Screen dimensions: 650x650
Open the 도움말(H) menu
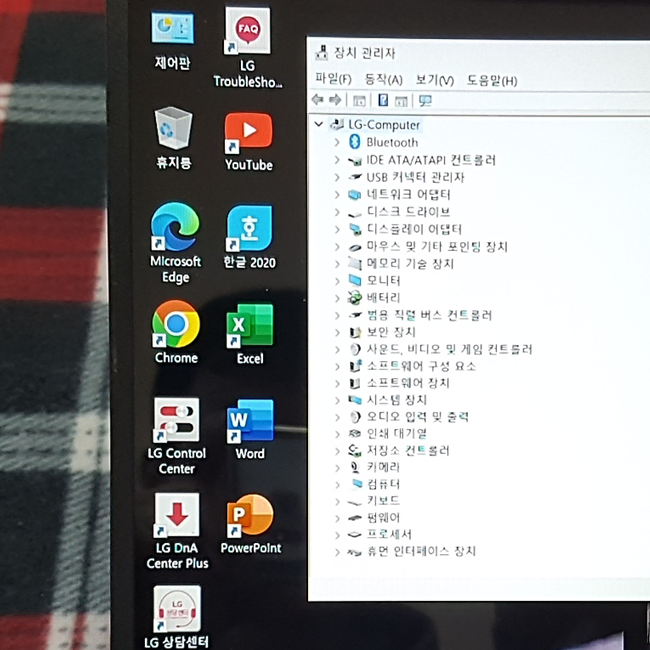pyautogui.click(x=492, y=80)
